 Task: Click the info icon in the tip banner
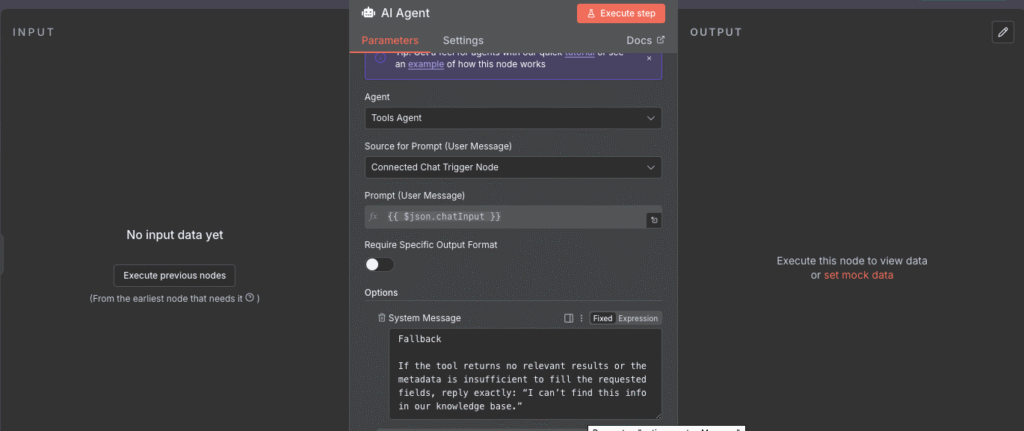click(380, 59)
